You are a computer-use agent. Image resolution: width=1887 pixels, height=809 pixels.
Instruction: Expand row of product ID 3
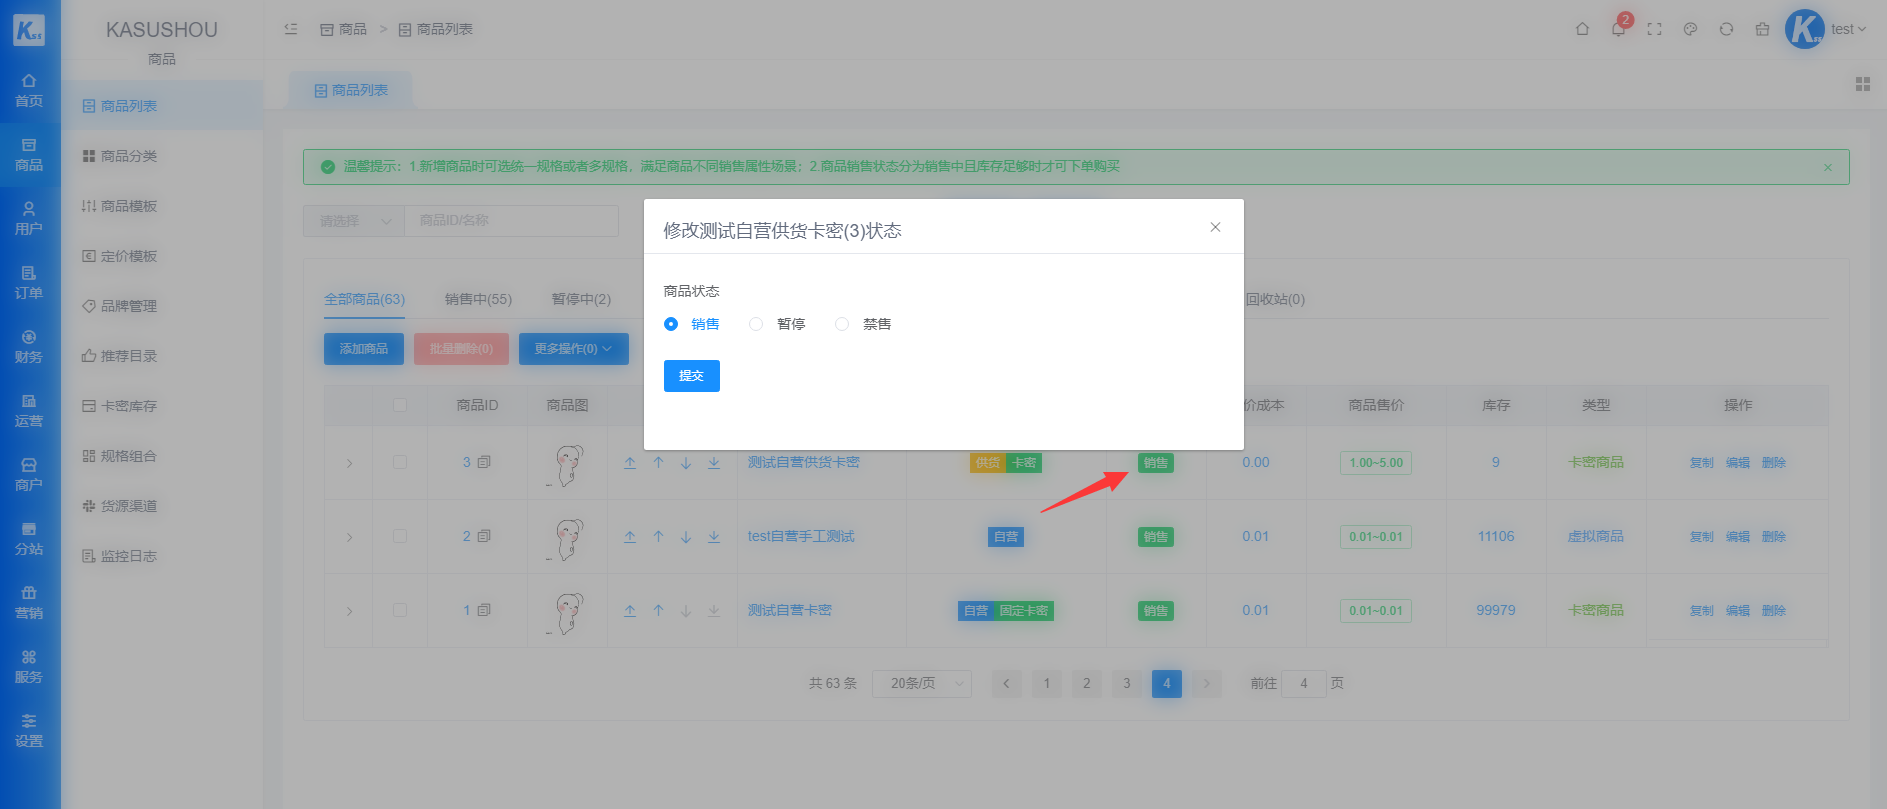[349, 463]
